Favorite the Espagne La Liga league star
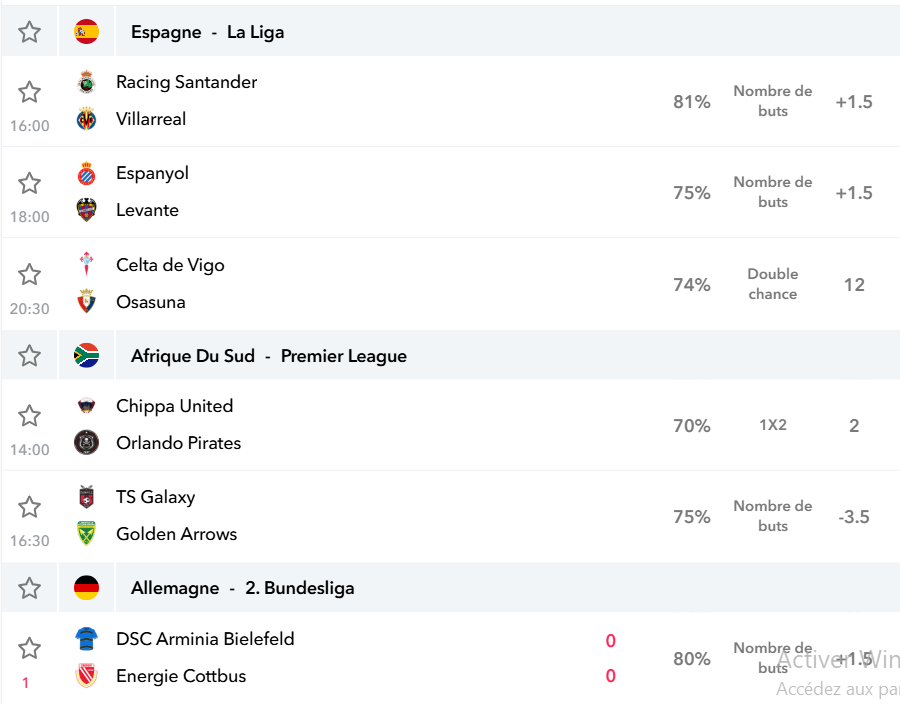This screenshot has height=704, width=900. [x=29, y=32]
